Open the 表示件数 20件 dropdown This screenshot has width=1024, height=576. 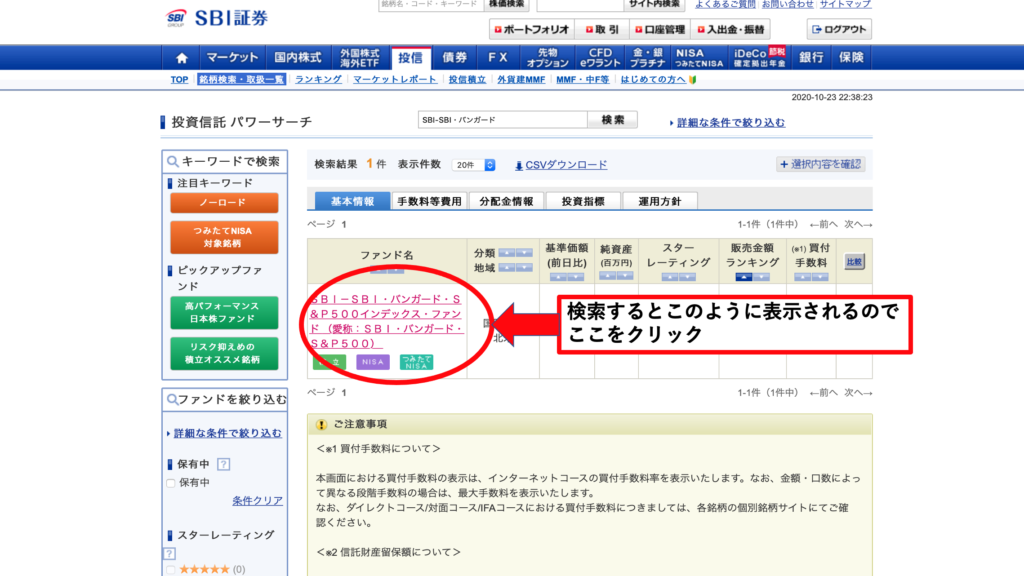coord(473,165)
